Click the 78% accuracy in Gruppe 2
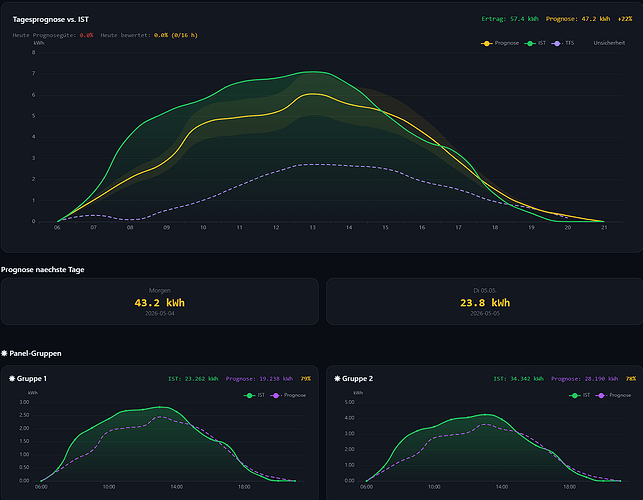This screenshot has width=643, height=500. [631, 379]
